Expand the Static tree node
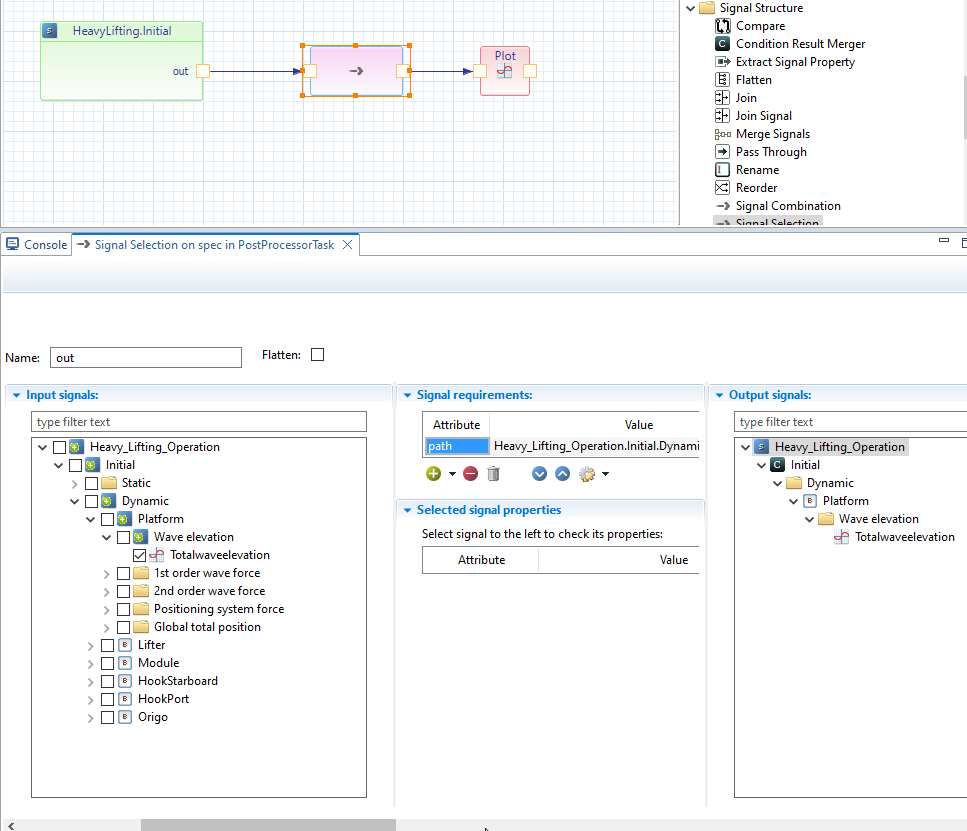The height and width of the screenshot is (831, 967). pos(75,483)
